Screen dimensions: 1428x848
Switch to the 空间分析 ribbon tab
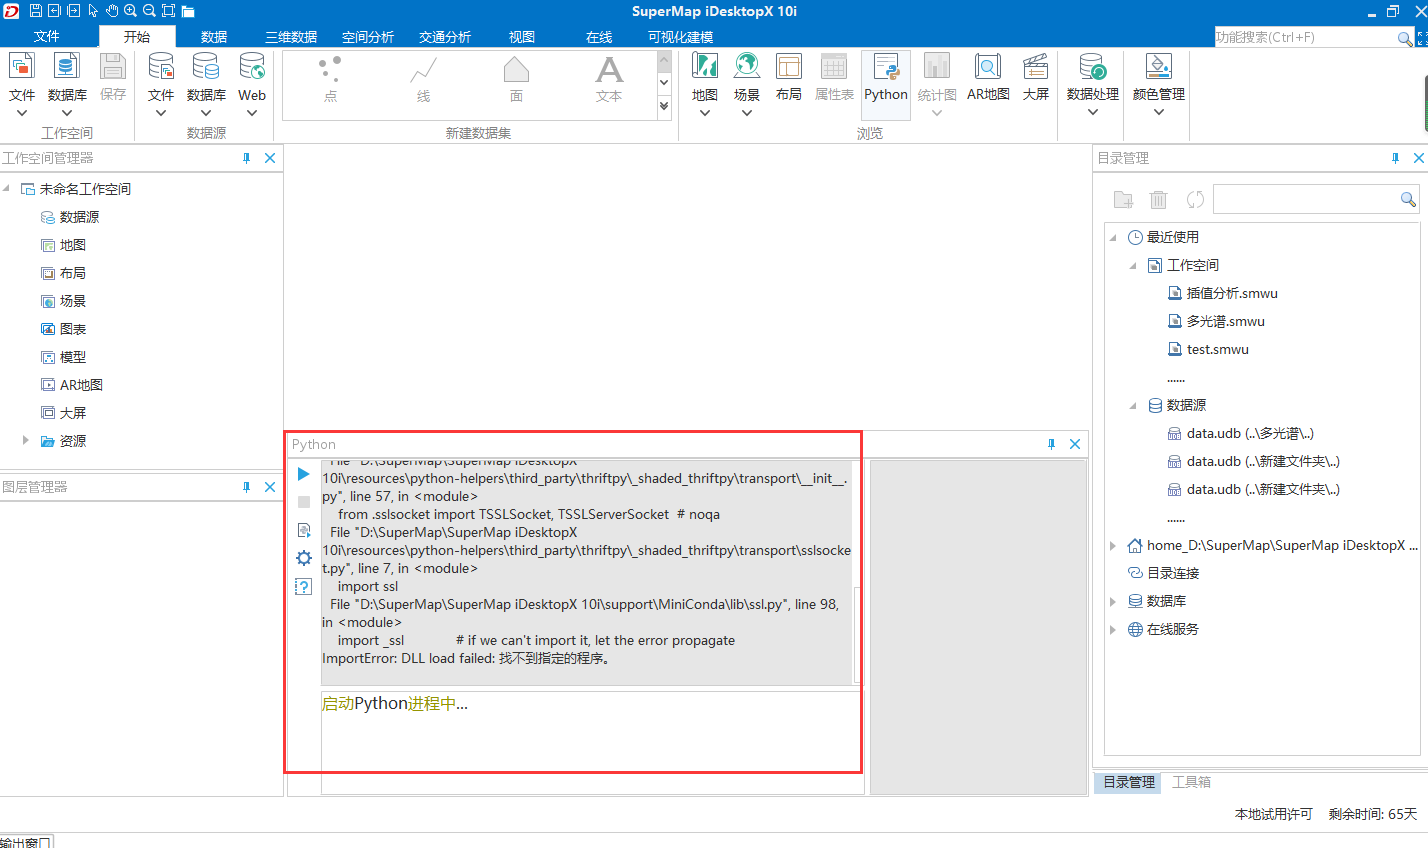pyautogui.click(x=368, y=37)
